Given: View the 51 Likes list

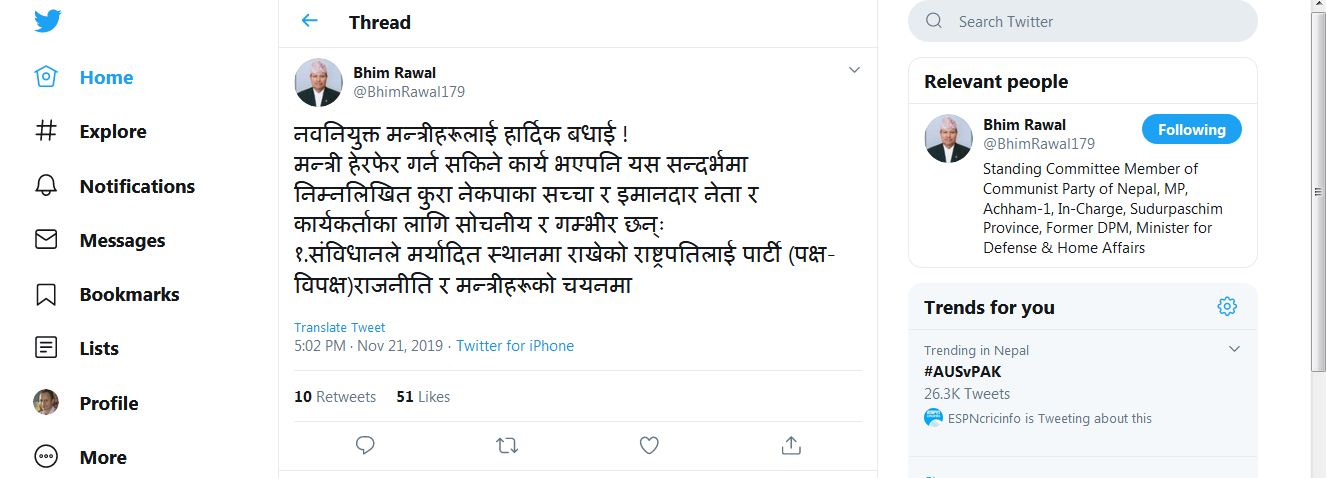Looking at the screenshot, I should pos(423,397).
